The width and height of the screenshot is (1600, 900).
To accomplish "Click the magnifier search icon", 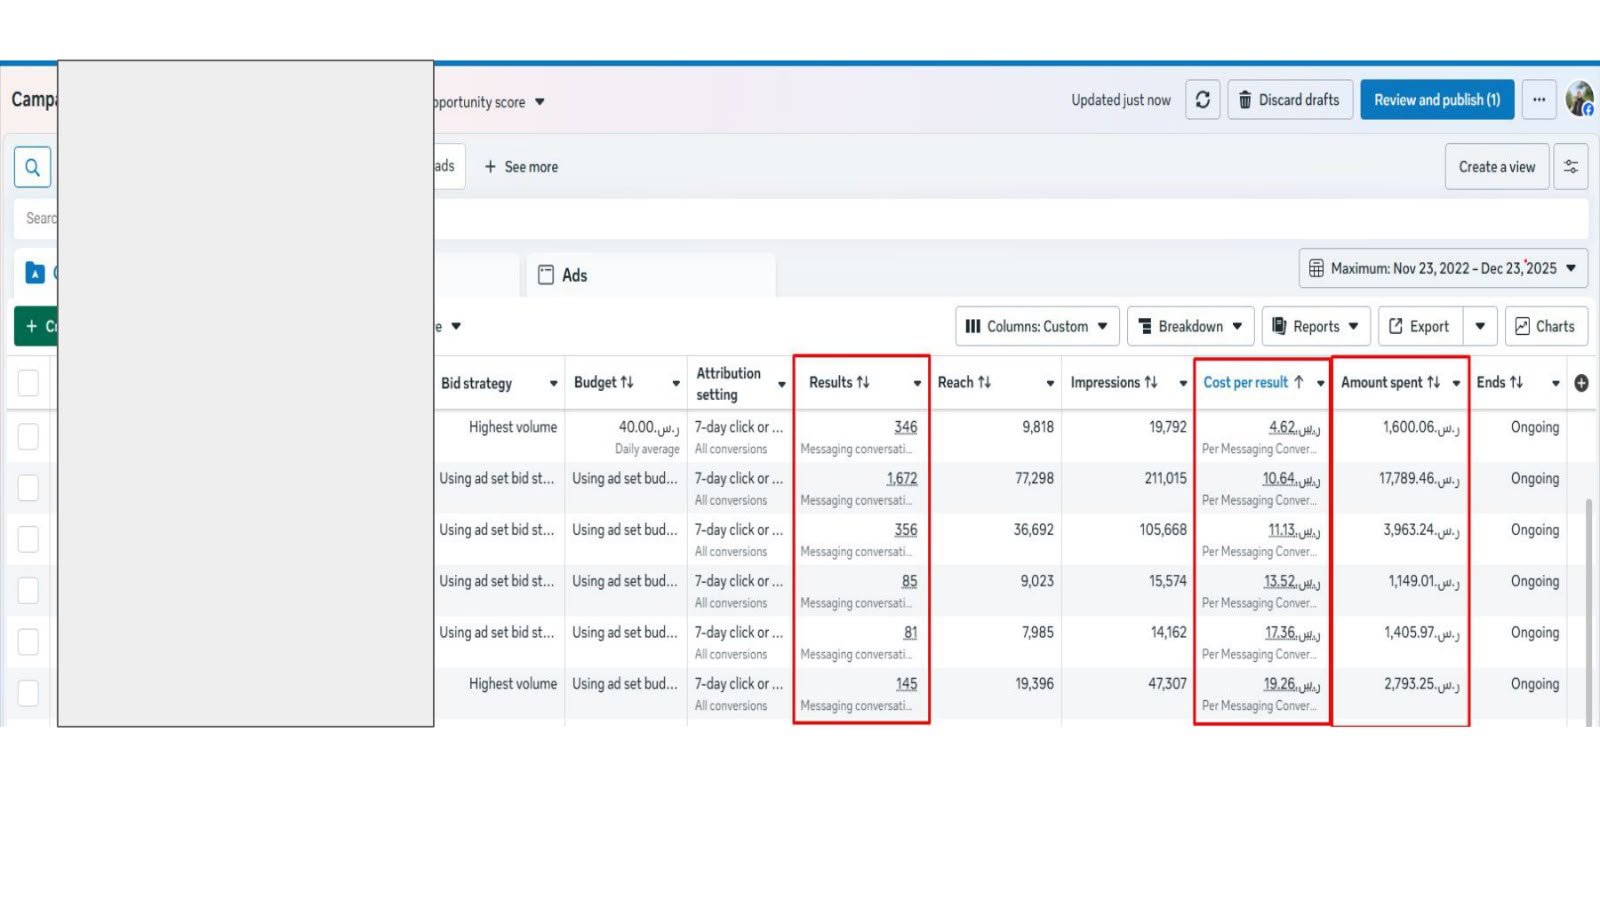I will click(x=32, y=167).
